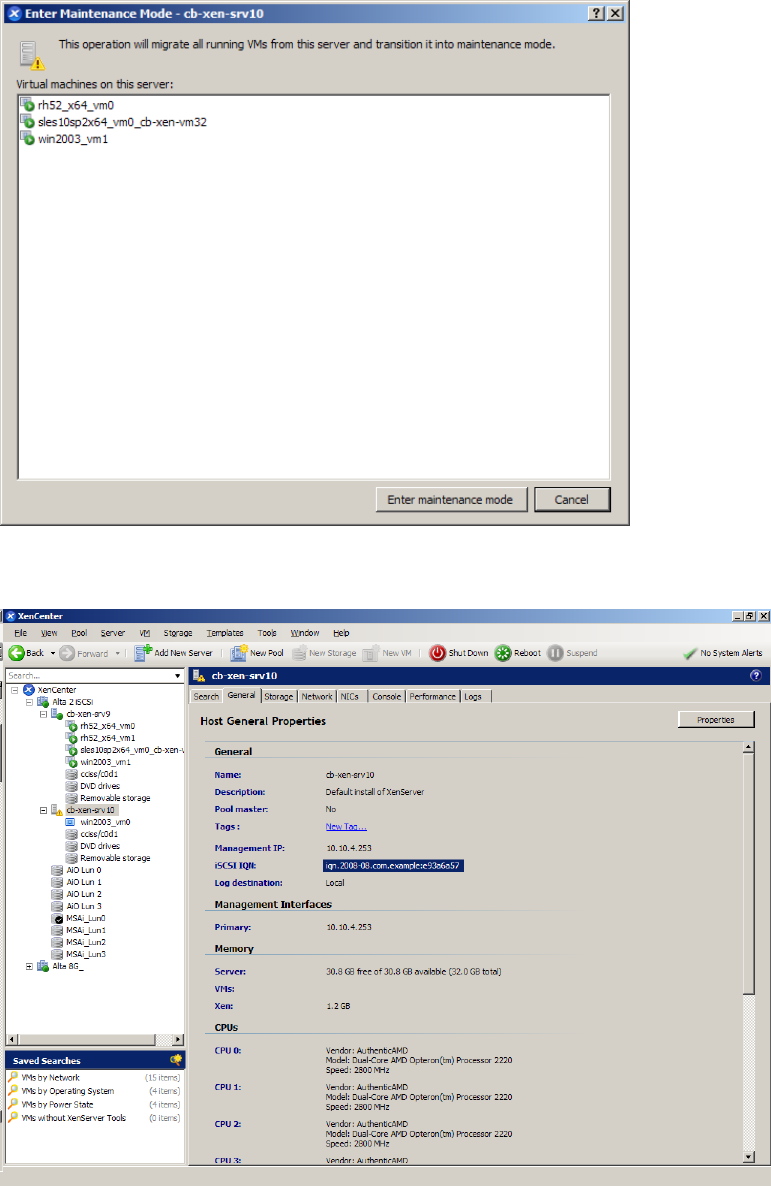Open the VMs by Power State search

pyautogui.click(x=57, y=1104)
